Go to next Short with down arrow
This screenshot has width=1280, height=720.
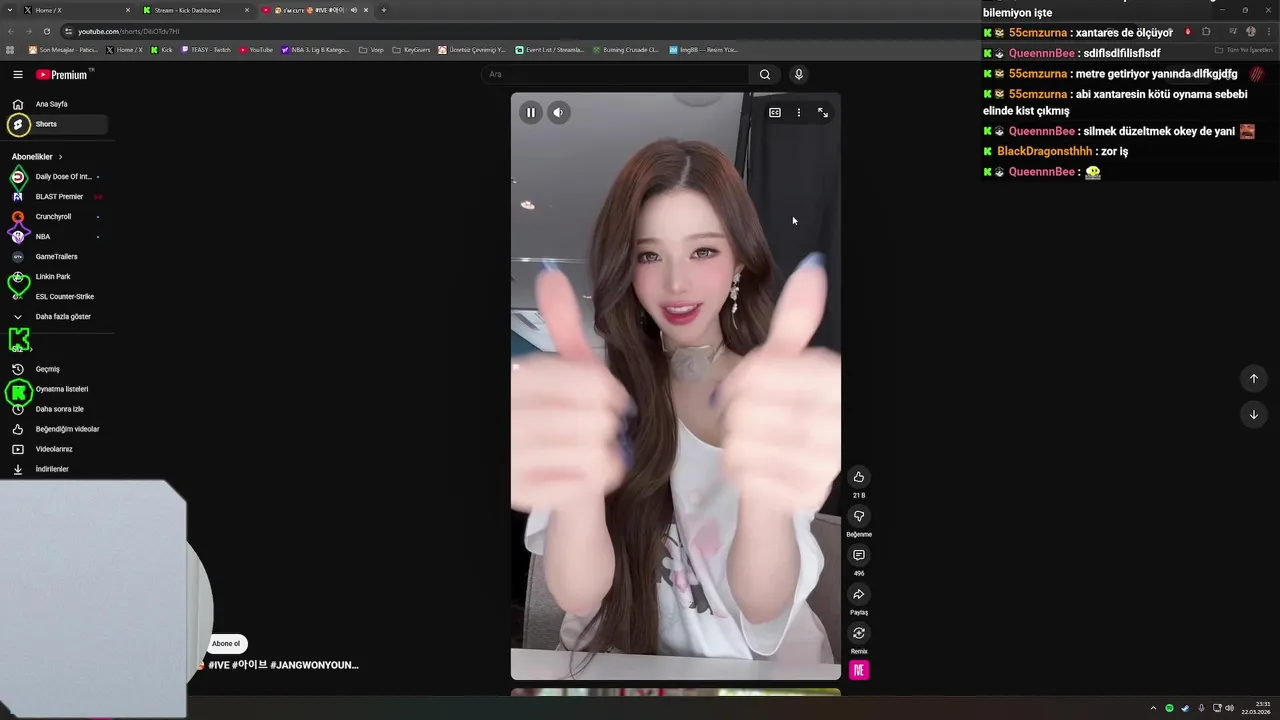tap(1254, 414)
